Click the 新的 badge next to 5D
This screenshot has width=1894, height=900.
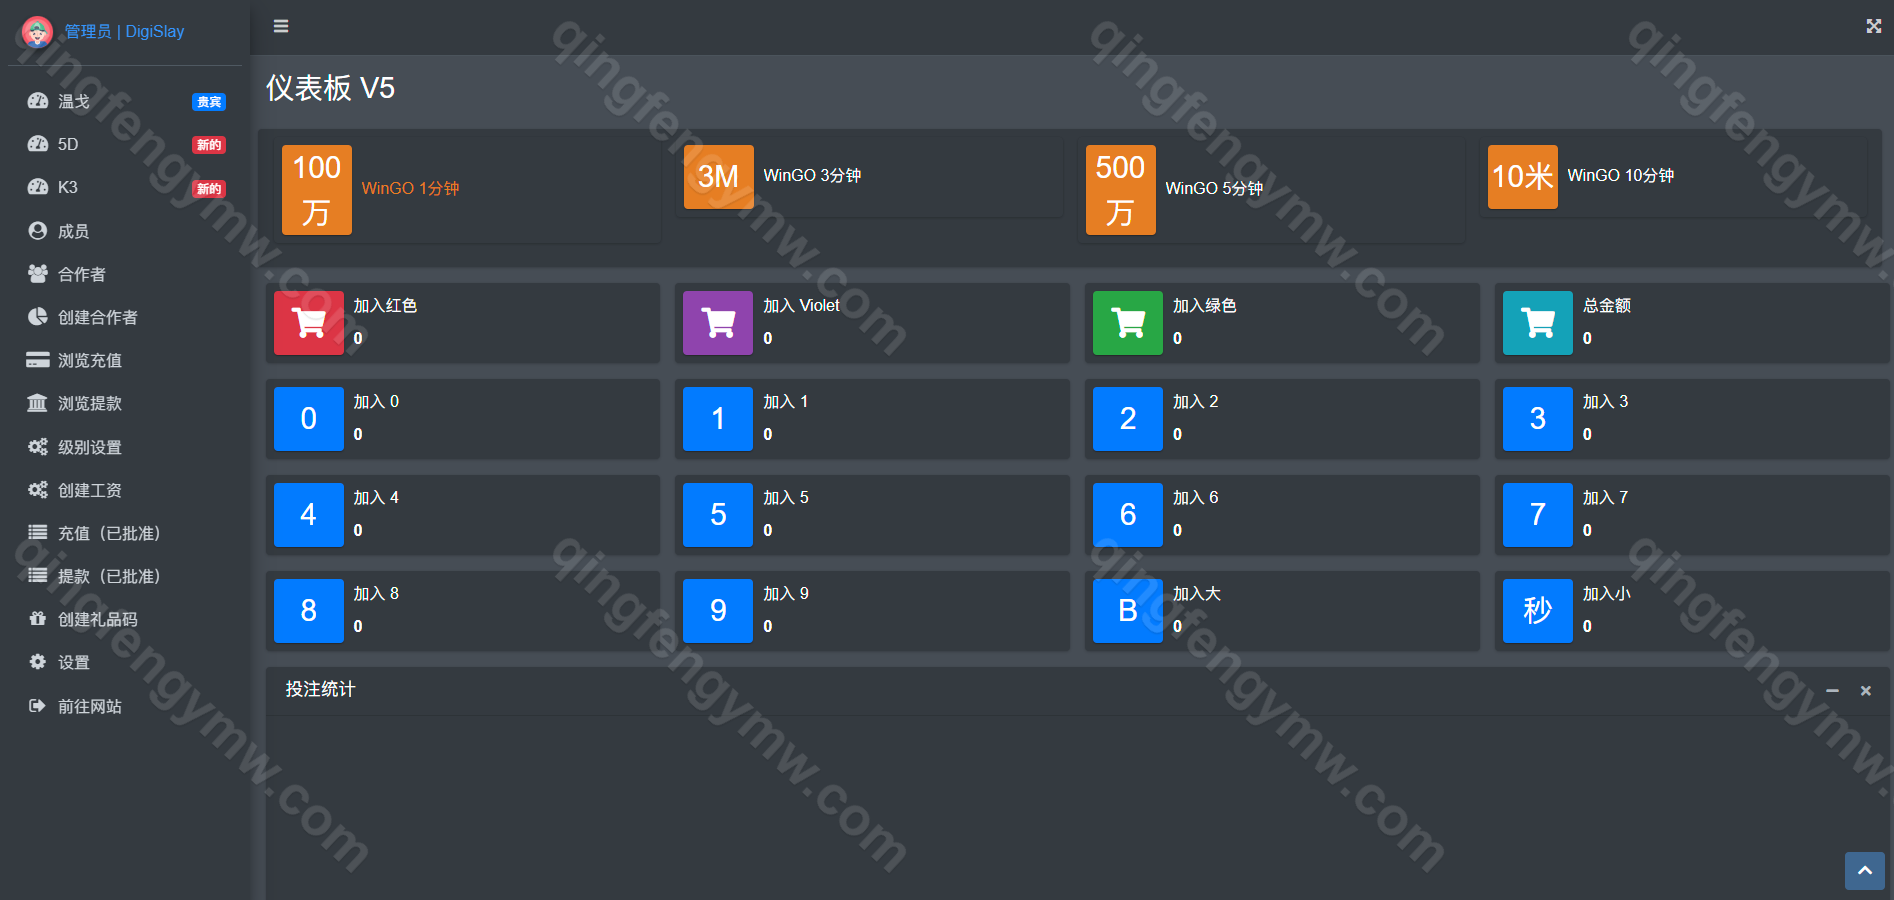pos(209,145)
